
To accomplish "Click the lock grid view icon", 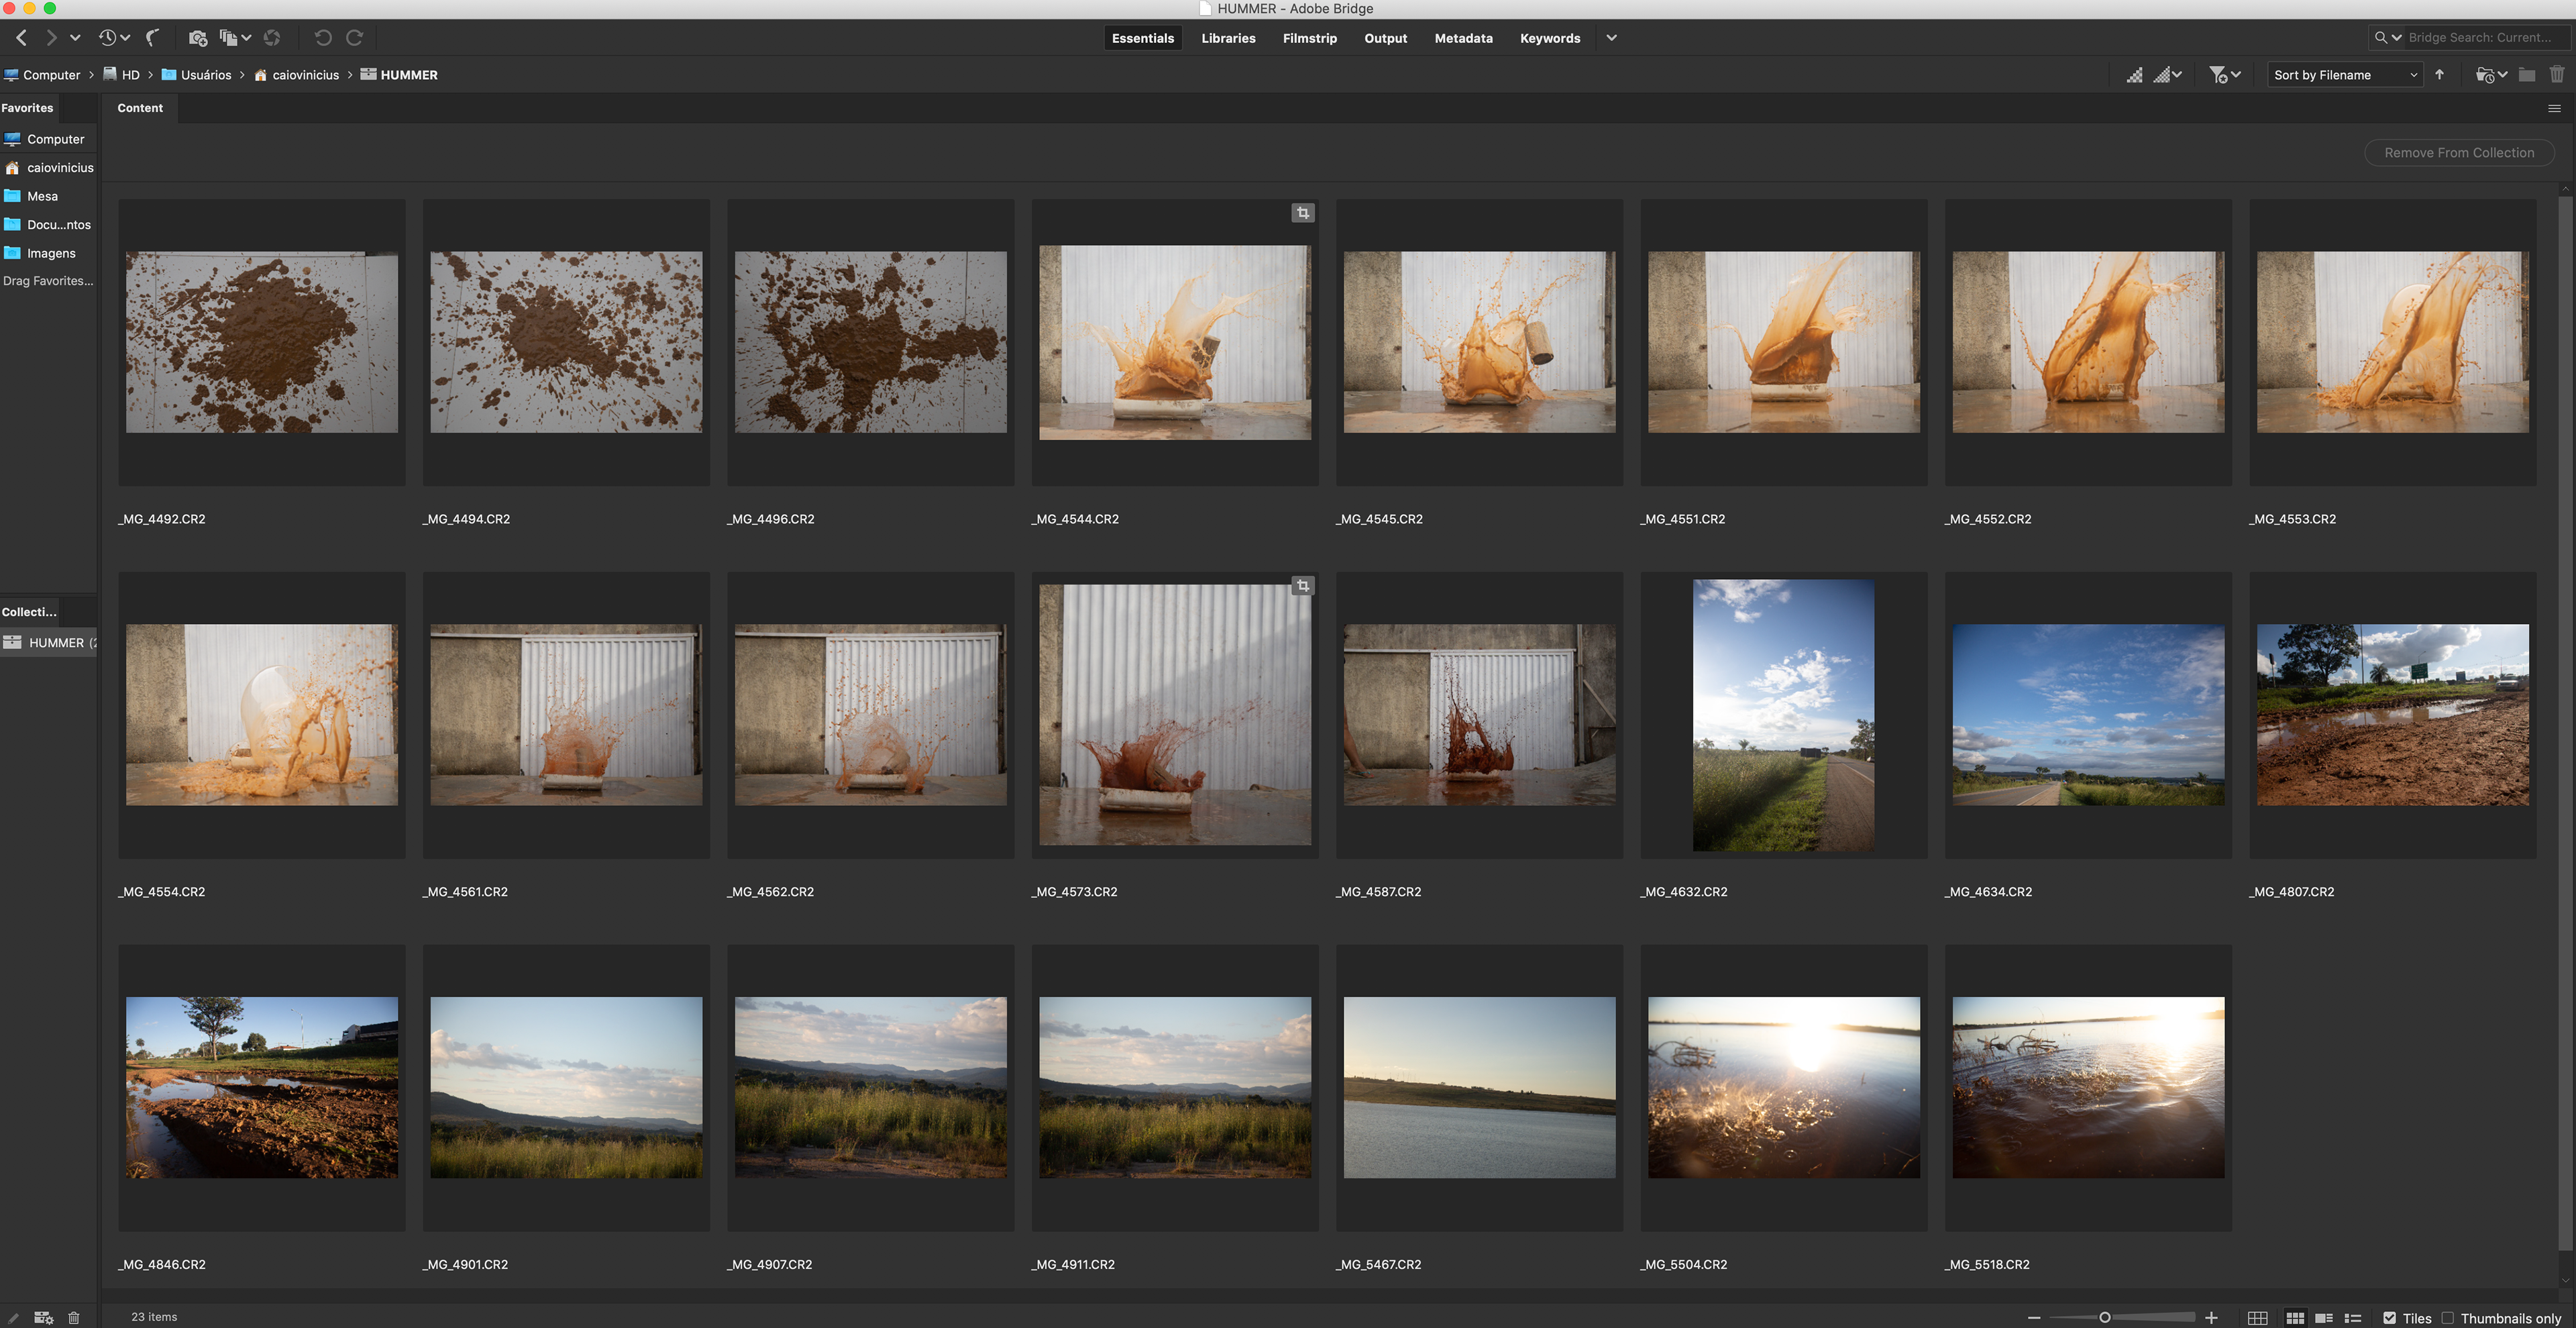I will [x=2257, y=1318].
